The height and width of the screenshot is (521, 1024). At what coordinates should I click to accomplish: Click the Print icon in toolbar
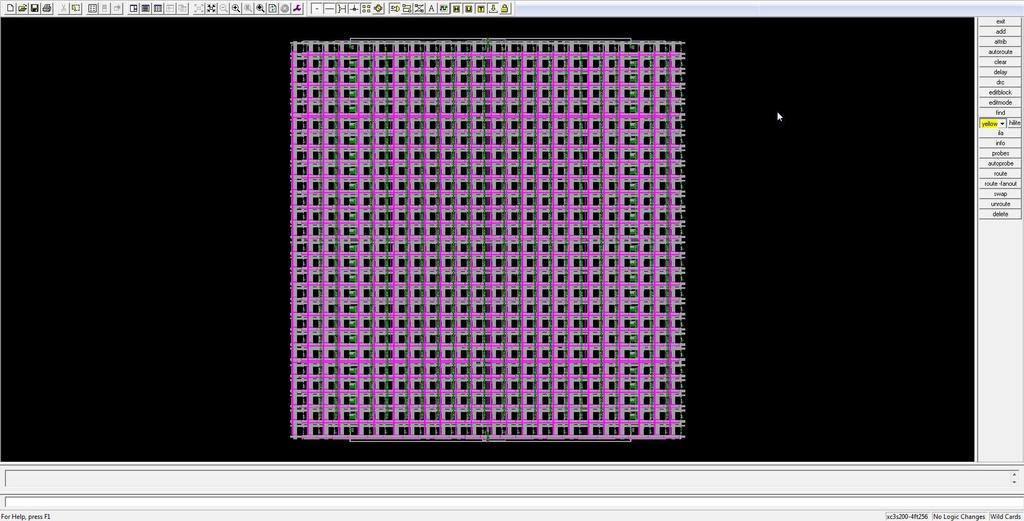click(46, 8)
